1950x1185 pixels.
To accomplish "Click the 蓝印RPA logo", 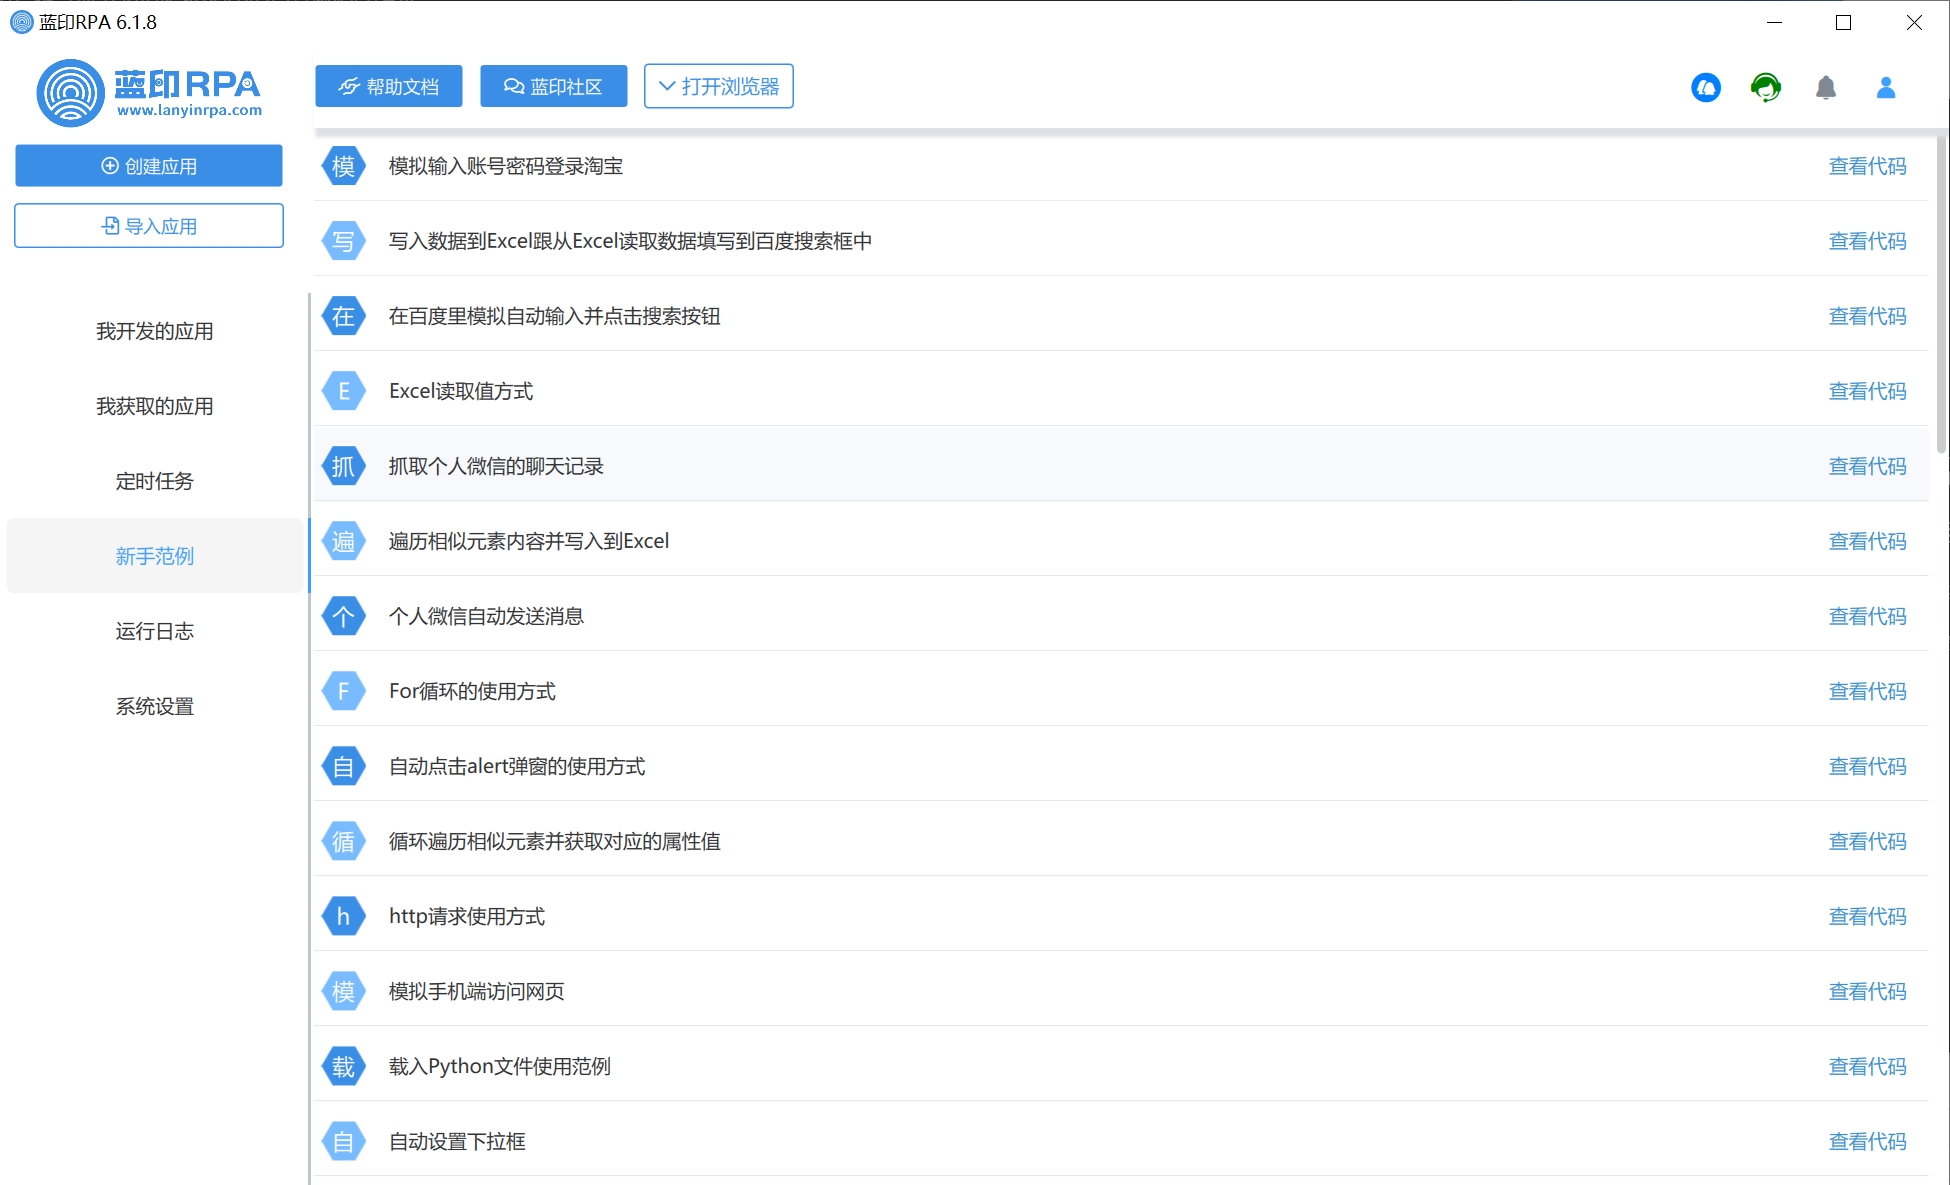I will click(x=149, y=93).
